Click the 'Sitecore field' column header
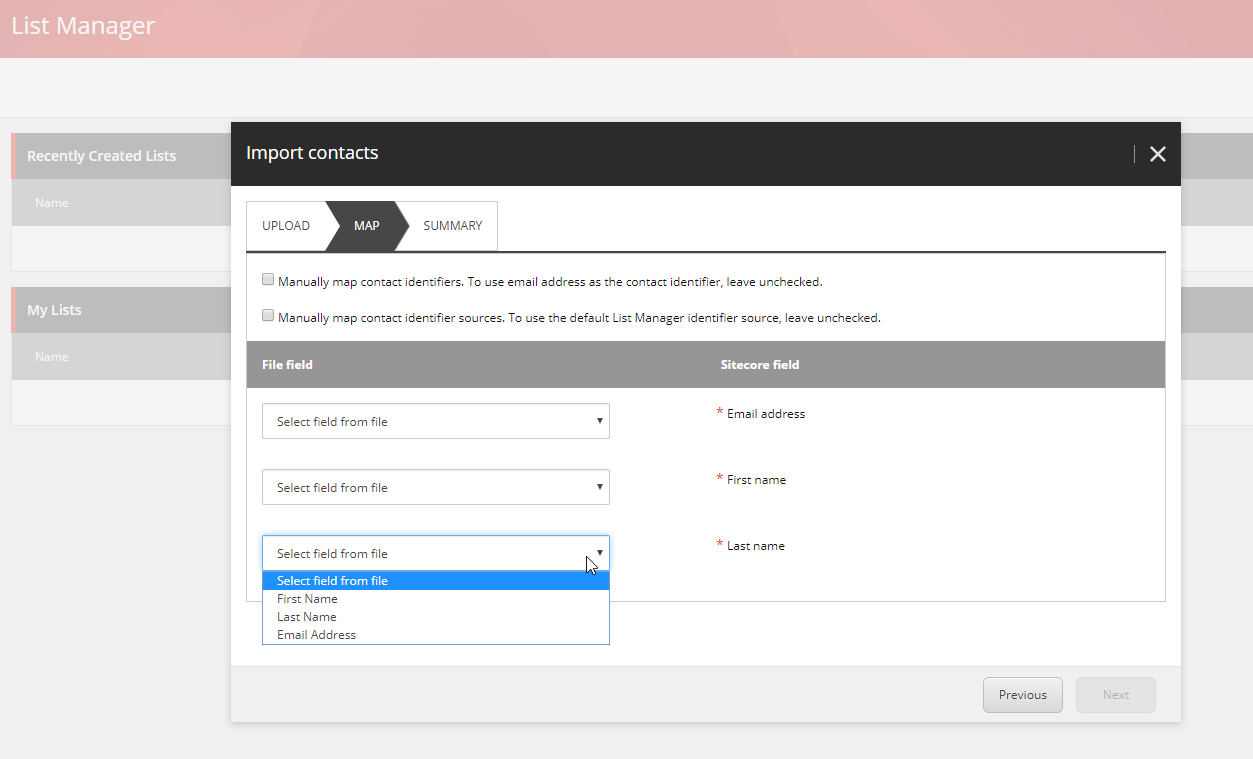Image resolution: width=1253 pixels, height=759 pixels. [x=760, y=365]
